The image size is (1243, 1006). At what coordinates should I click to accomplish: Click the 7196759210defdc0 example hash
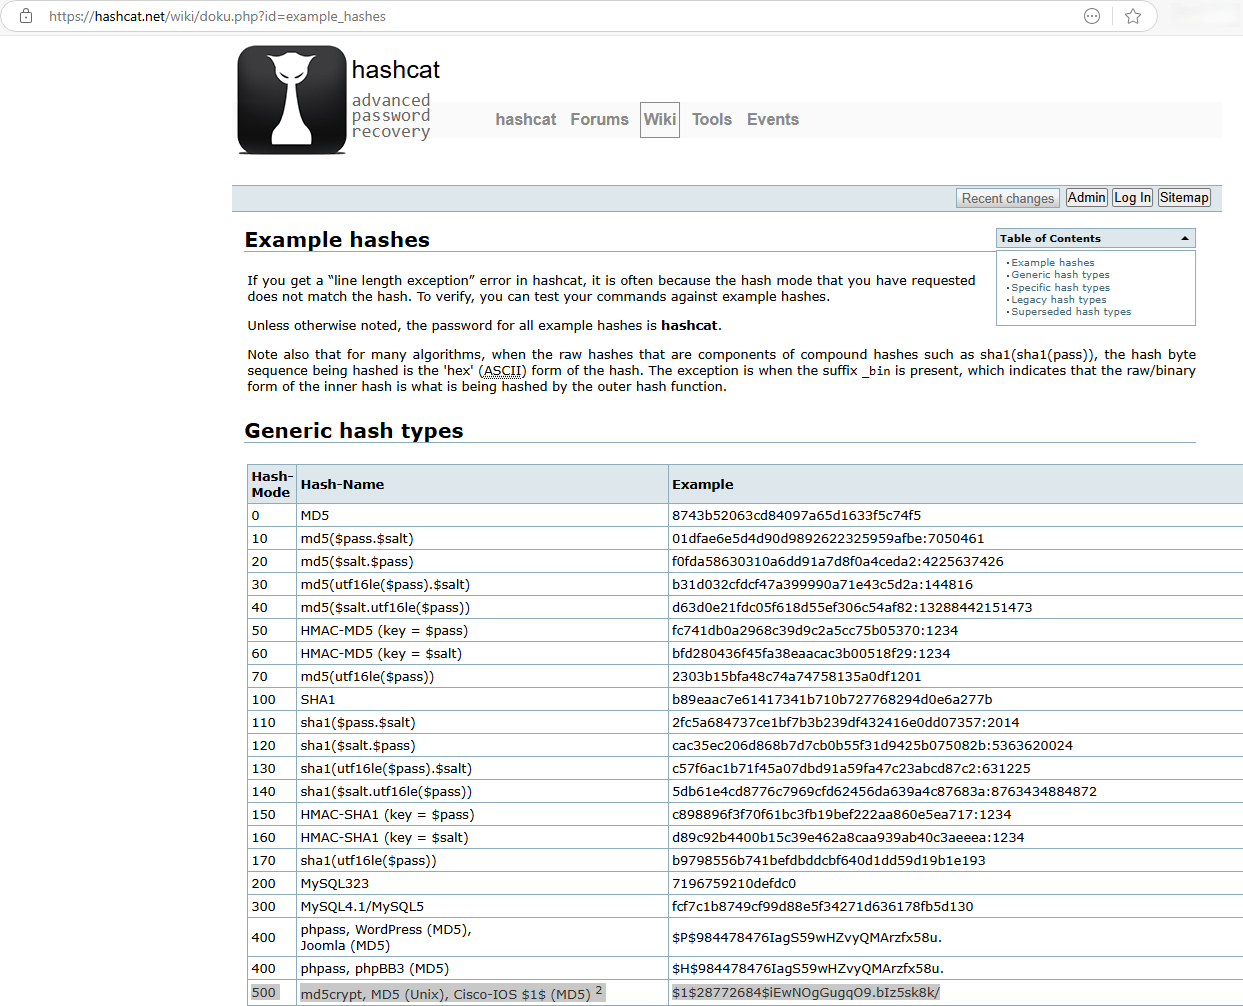tap(734, 884)
